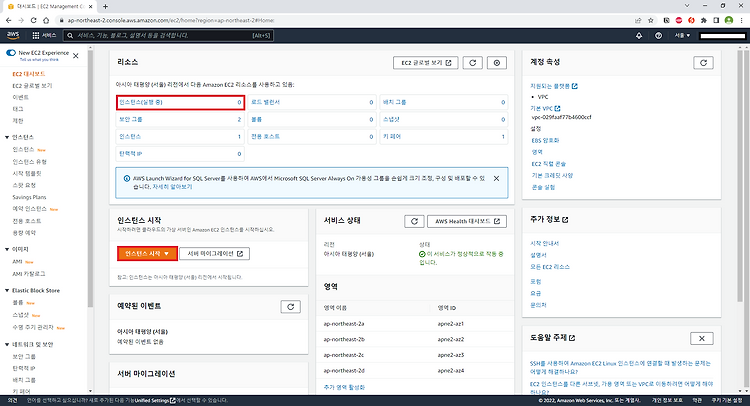Open 시작 템플릿 in sidebar

(x=27, y=174)
